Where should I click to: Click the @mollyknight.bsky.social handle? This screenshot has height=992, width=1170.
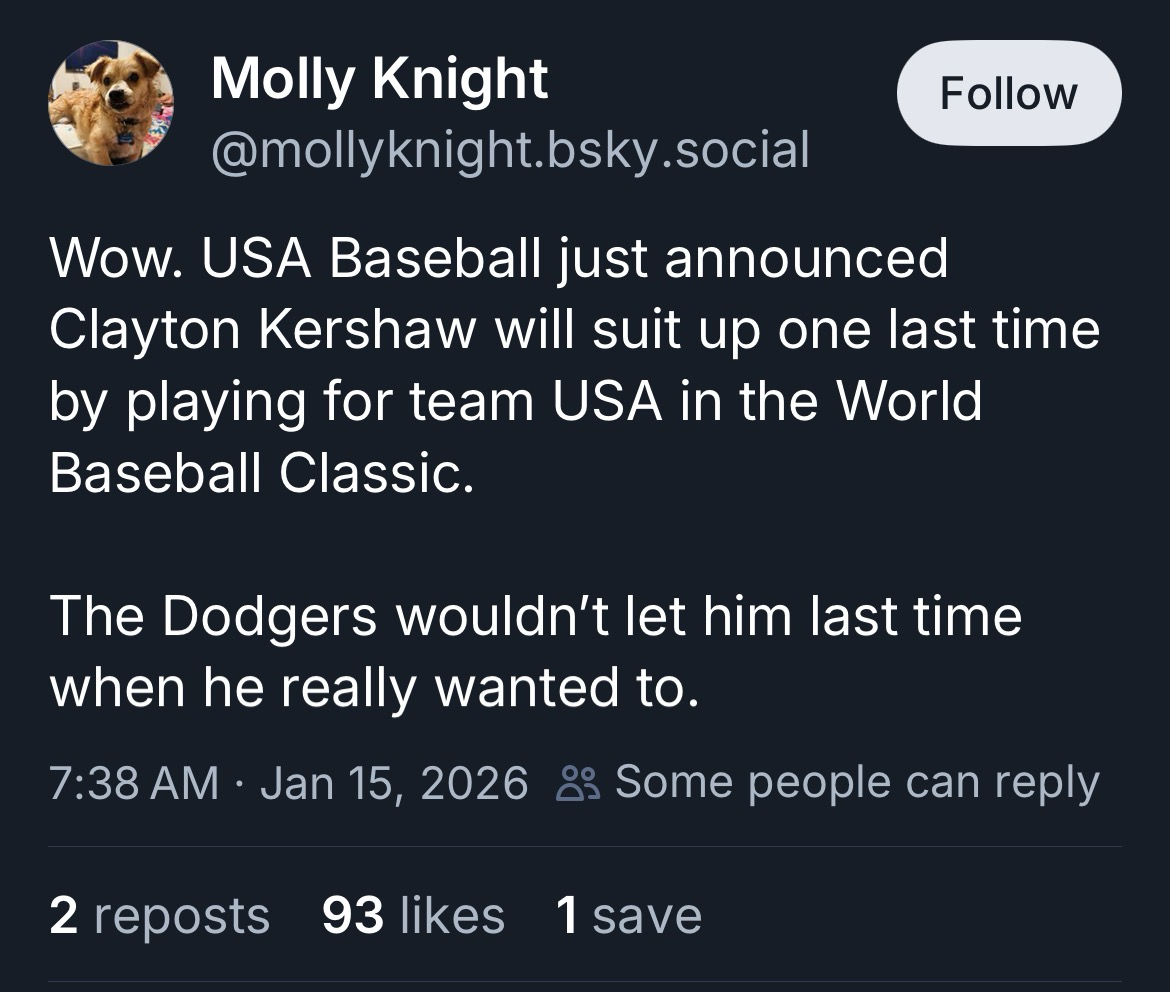tap(509, 150)
